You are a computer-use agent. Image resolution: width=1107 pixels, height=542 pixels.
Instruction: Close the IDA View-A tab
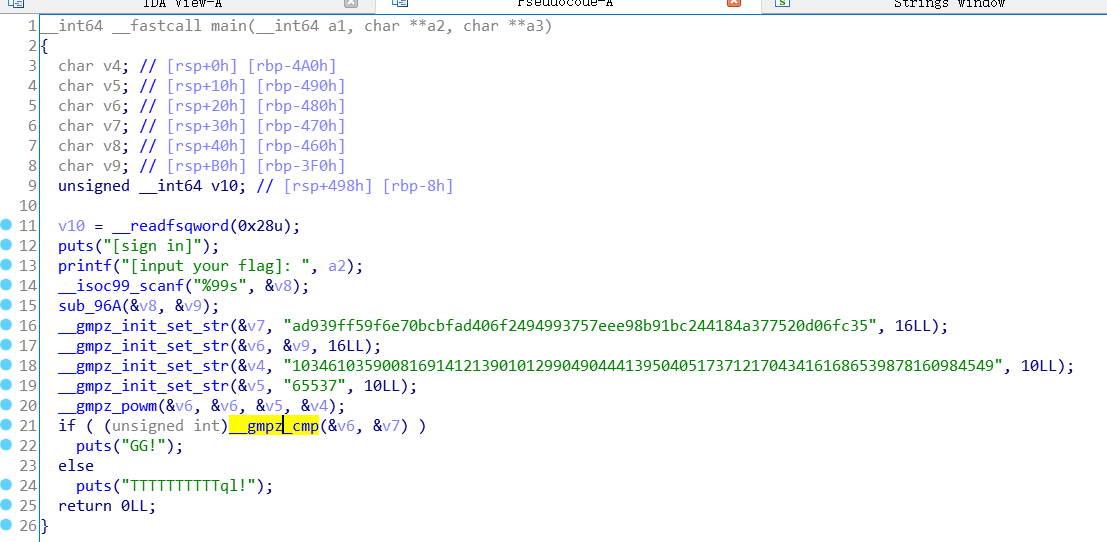click(x=351, y=4)
